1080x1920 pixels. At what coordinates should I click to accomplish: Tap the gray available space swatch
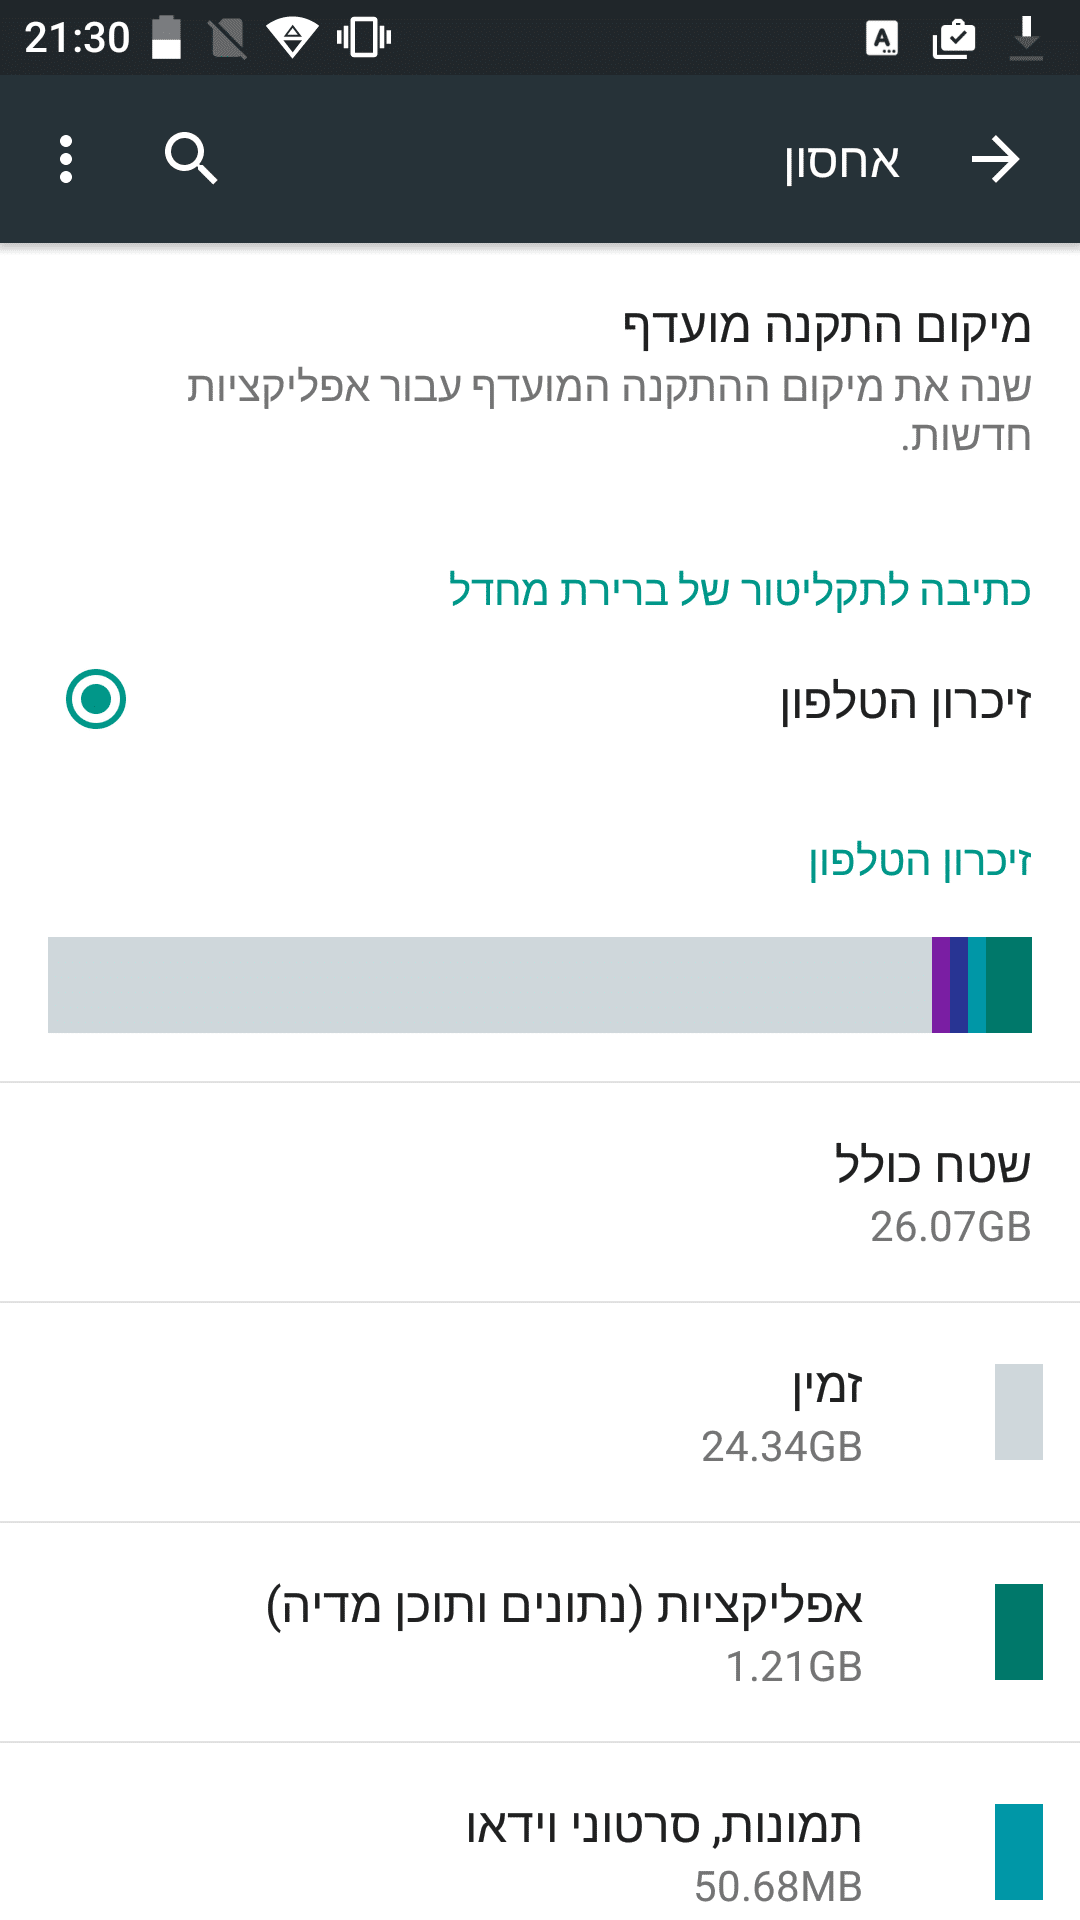(x=1018, y=1412)
